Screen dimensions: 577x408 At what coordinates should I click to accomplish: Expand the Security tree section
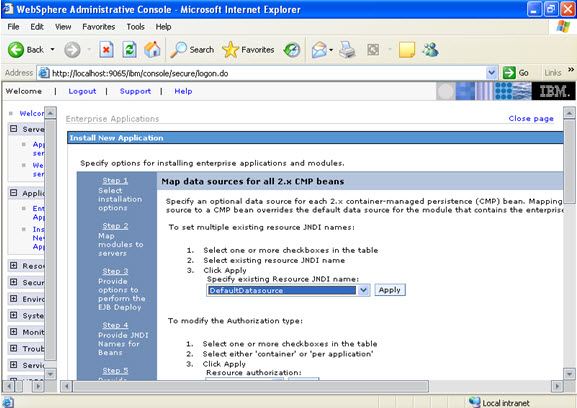pos(14,282)
